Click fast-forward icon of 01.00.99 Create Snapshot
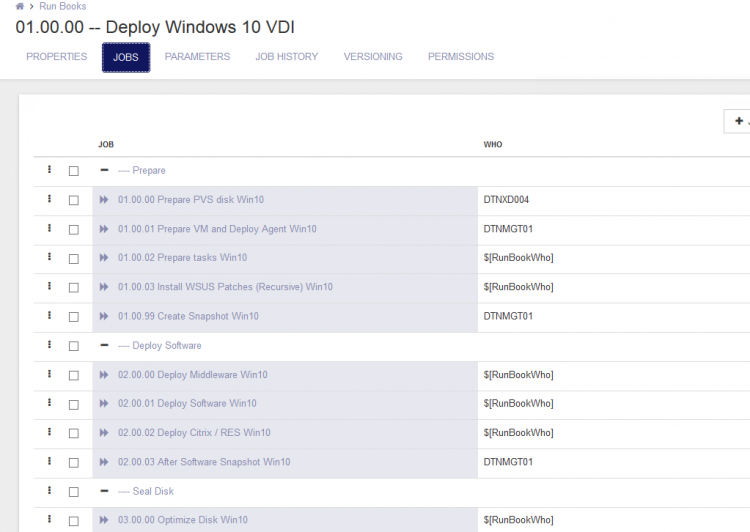The image size is (750, 532). 104,316
